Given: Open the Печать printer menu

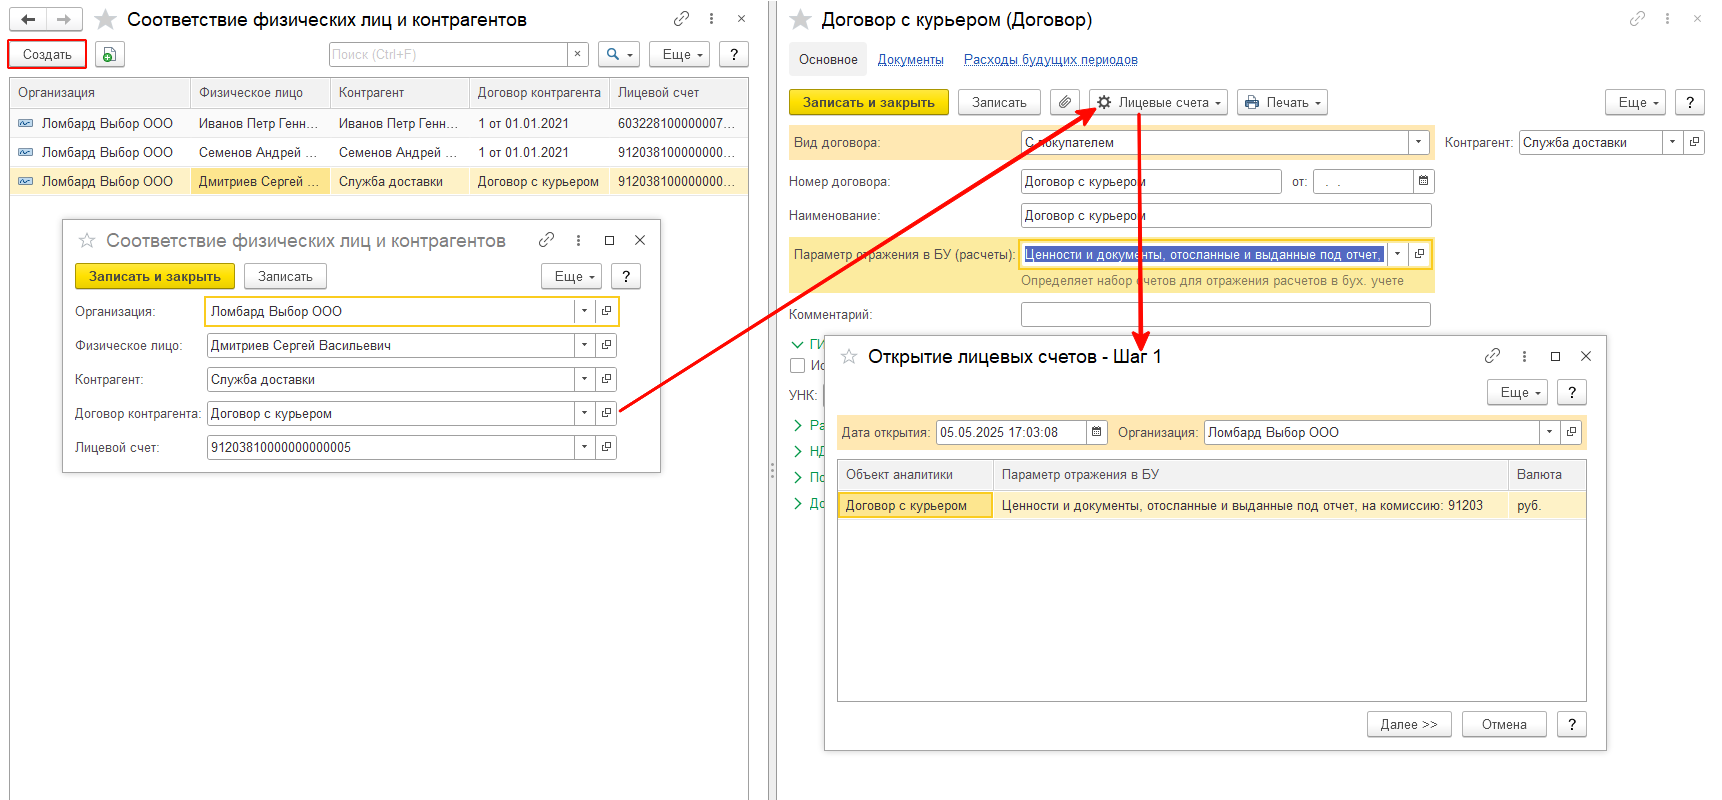Looking at the screenshot, I should coord(1282,102).
